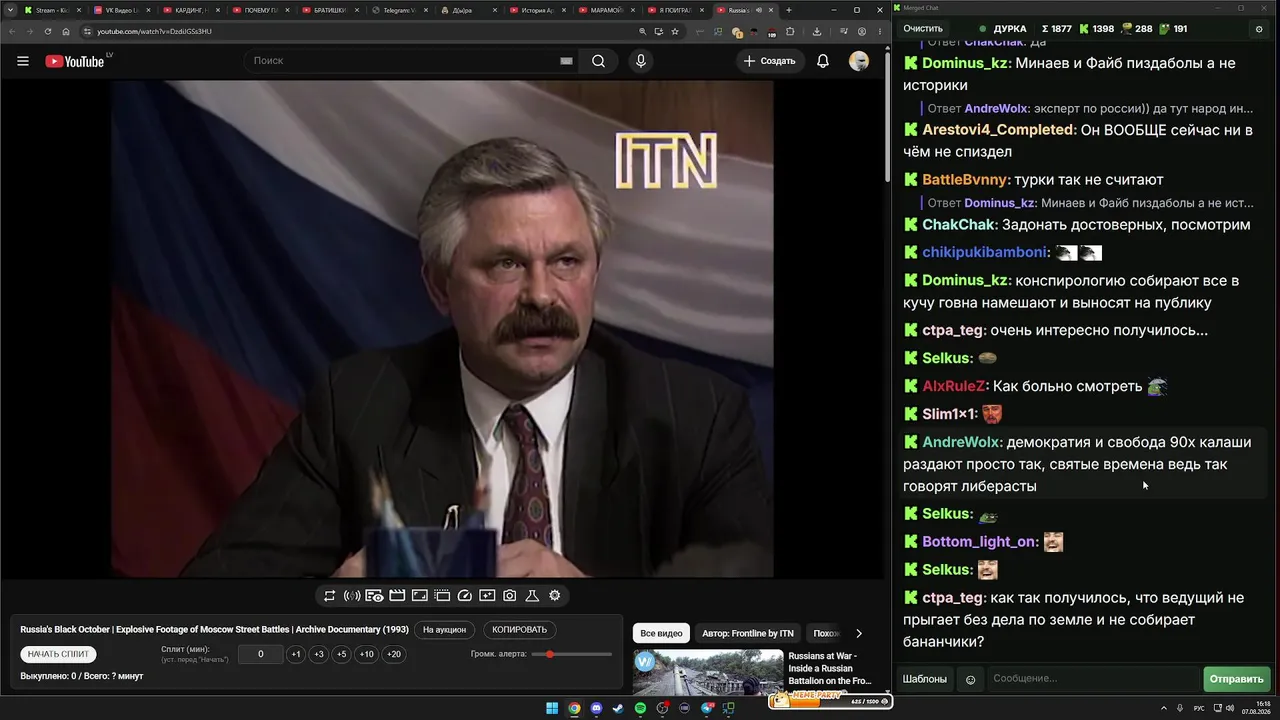This screenshot has height=720, width=1280.
Task: Click the 'На аукцион' button
Action: tap(444, 630)
